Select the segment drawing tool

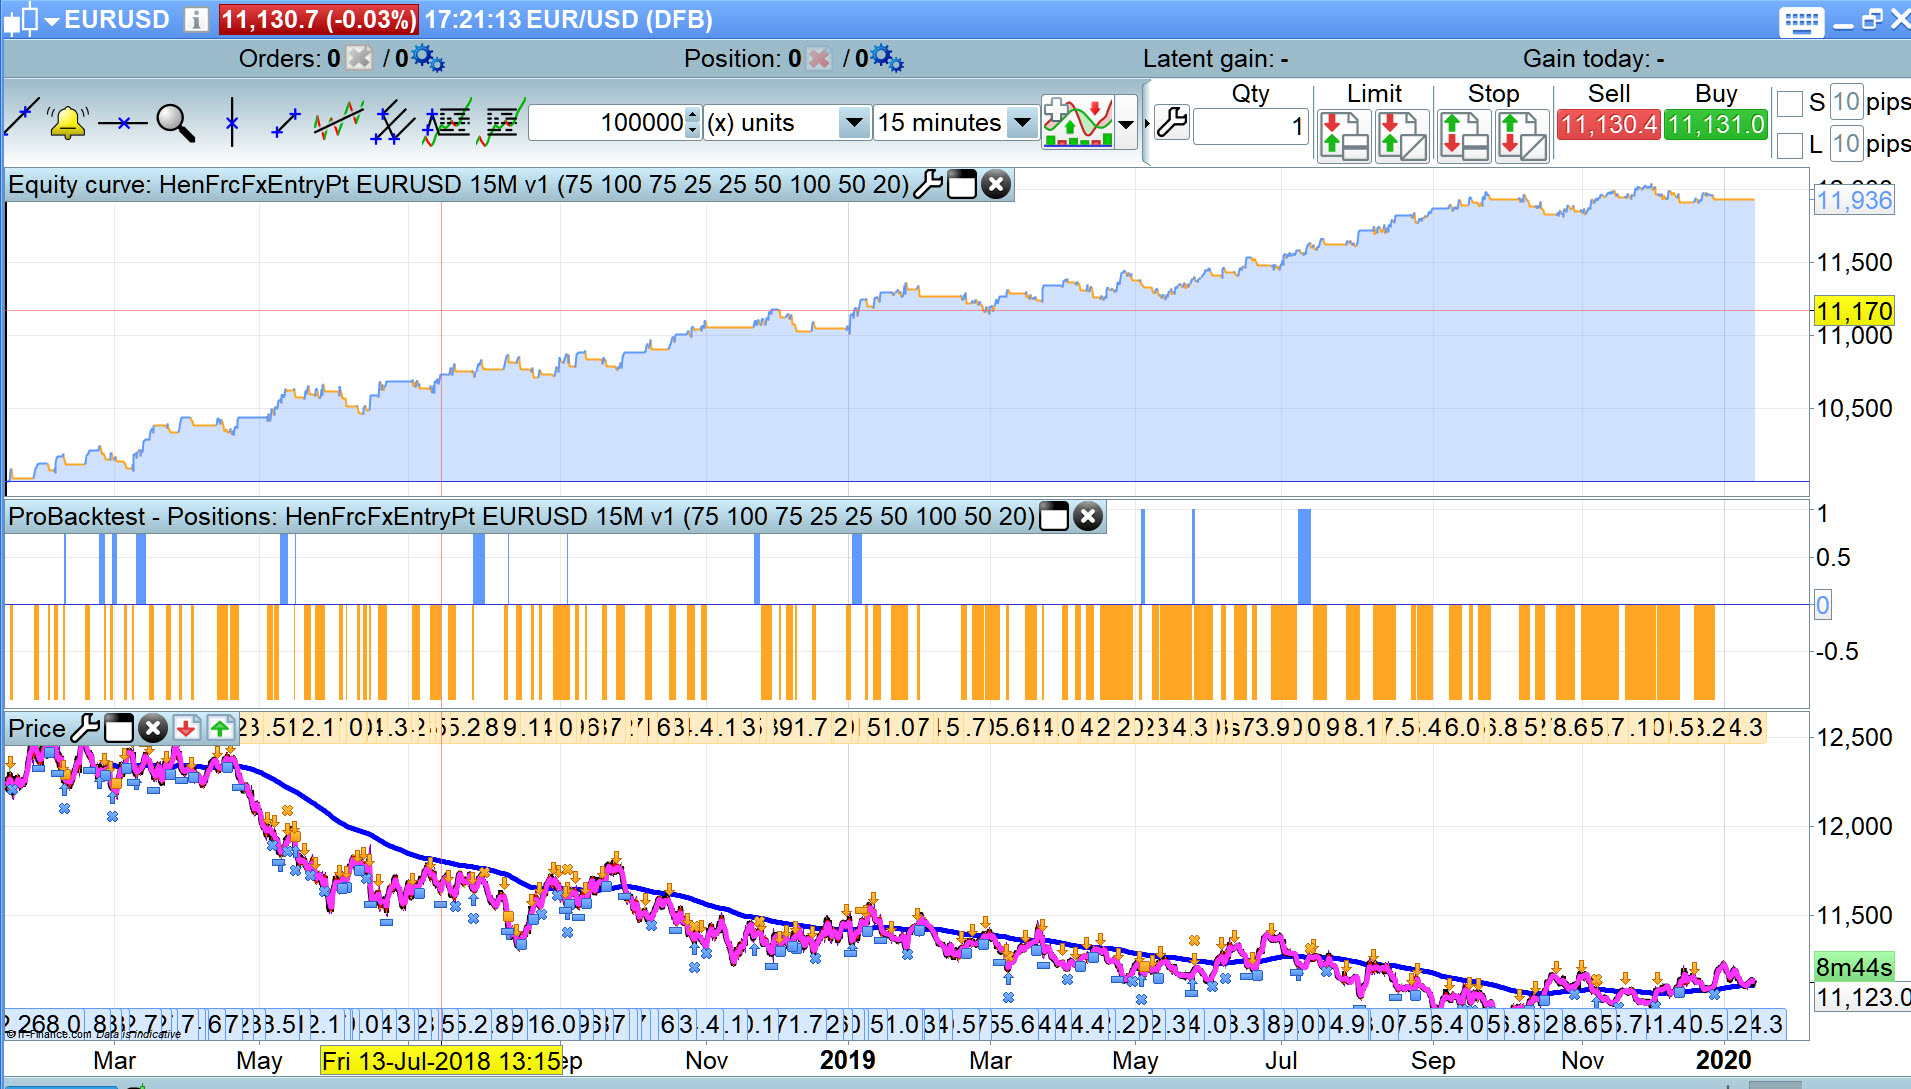[x=286, y=123]
